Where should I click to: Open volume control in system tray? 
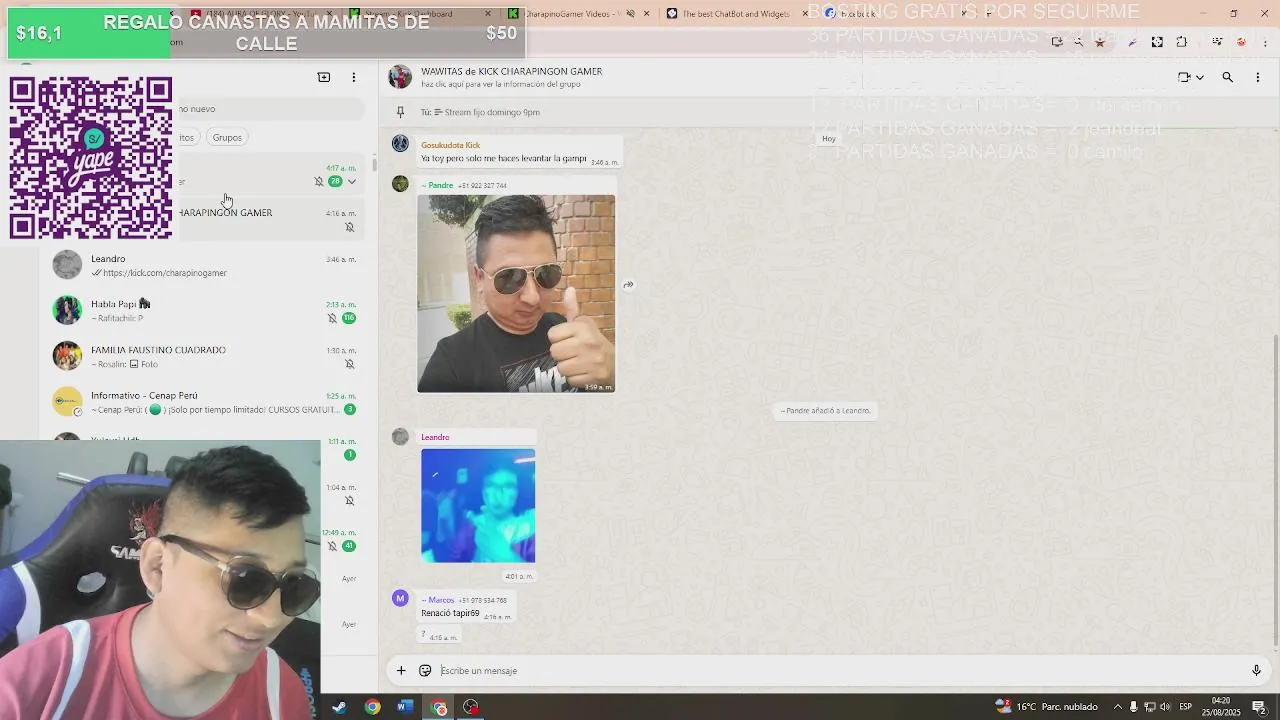[x=1164, y=707]
